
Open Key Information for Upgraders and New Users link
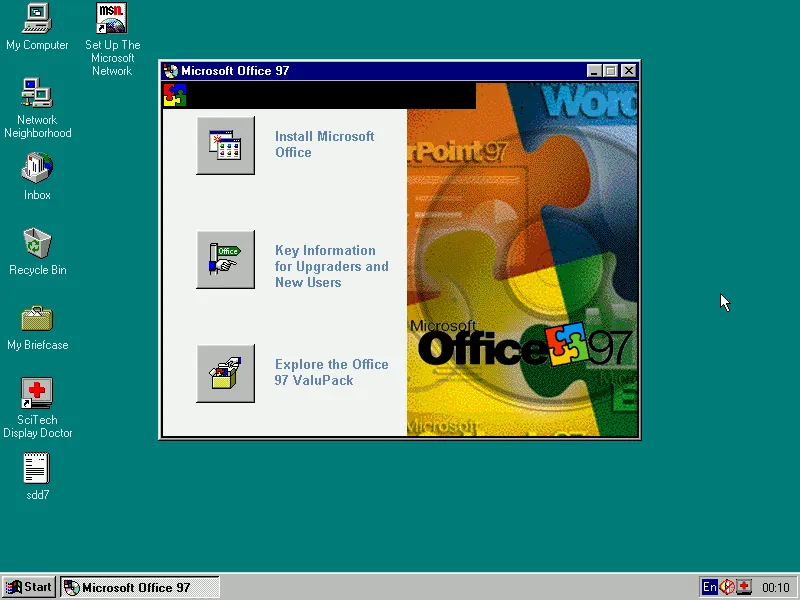[x=332, y=266]
